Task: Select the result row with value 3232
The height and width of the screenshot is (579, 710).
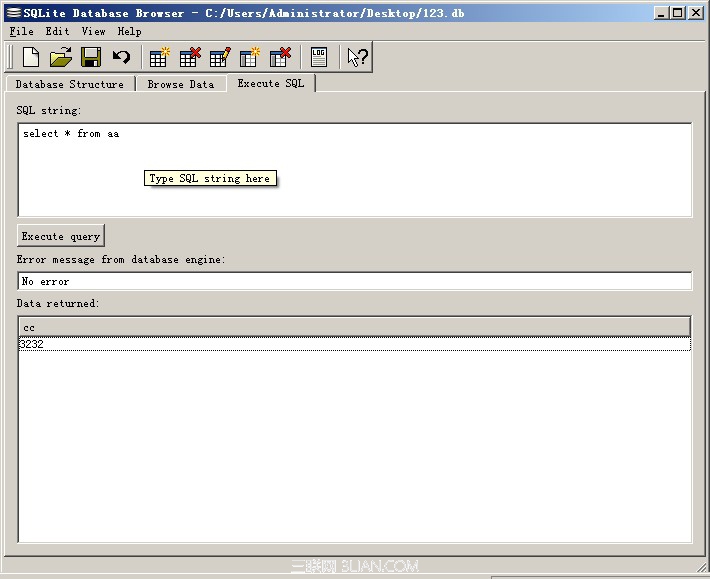Action: coord(355,344)
